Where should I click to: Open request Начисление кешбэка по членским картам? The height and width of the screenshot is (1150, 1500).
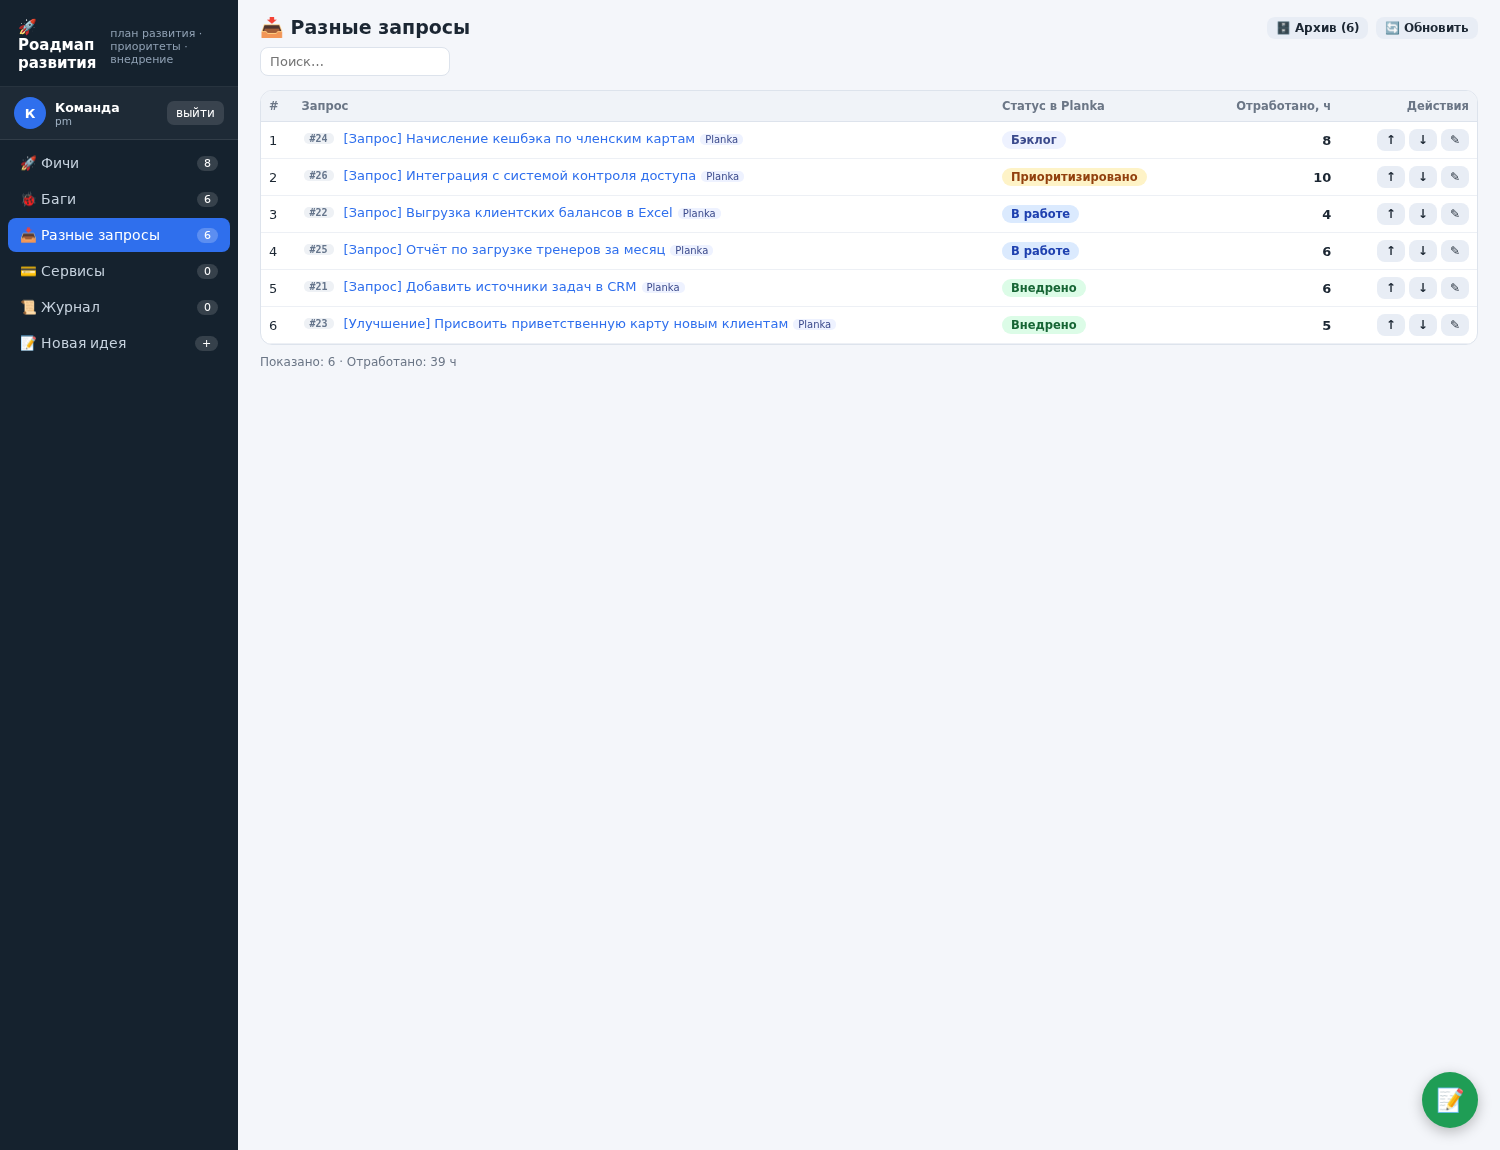tap(519, 139)
